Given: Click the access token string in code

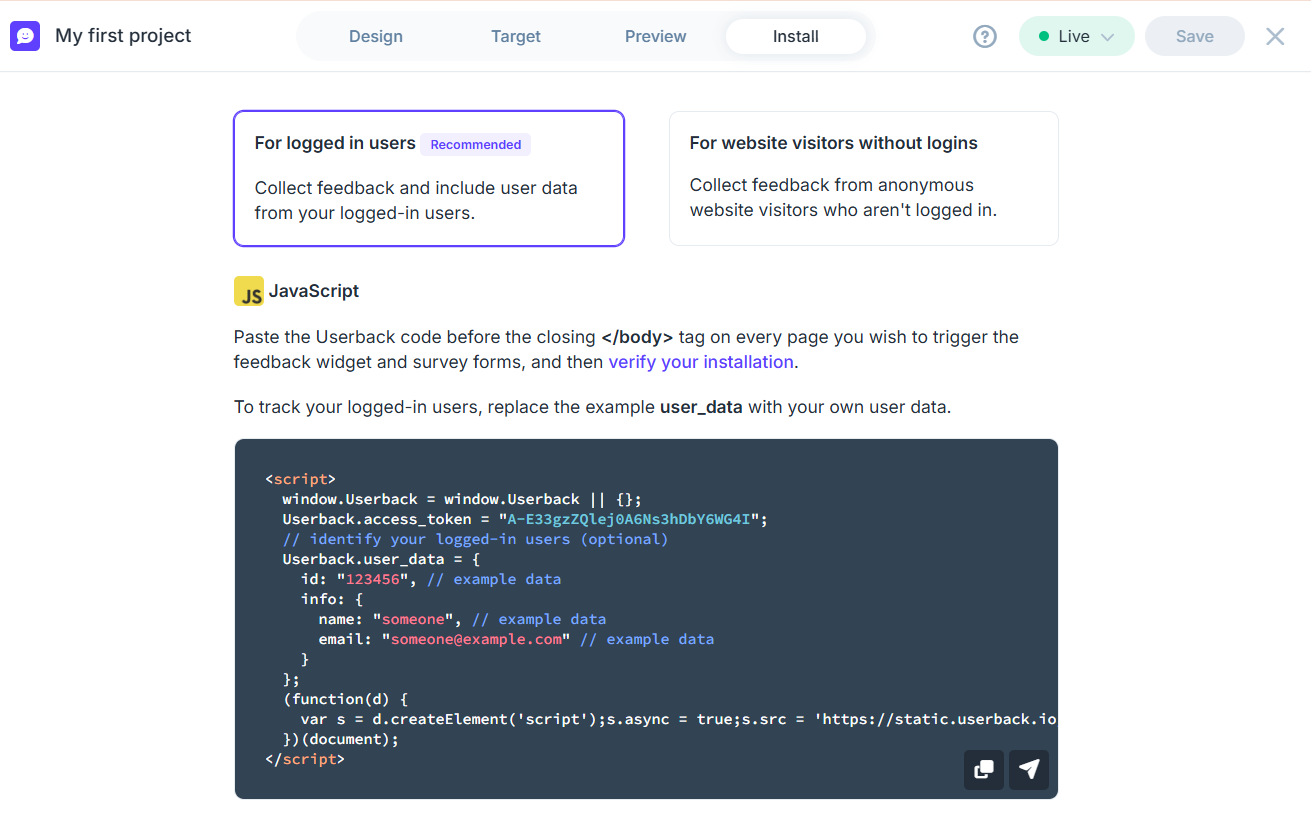Looking at the screenshot, I should pos(631,519).
